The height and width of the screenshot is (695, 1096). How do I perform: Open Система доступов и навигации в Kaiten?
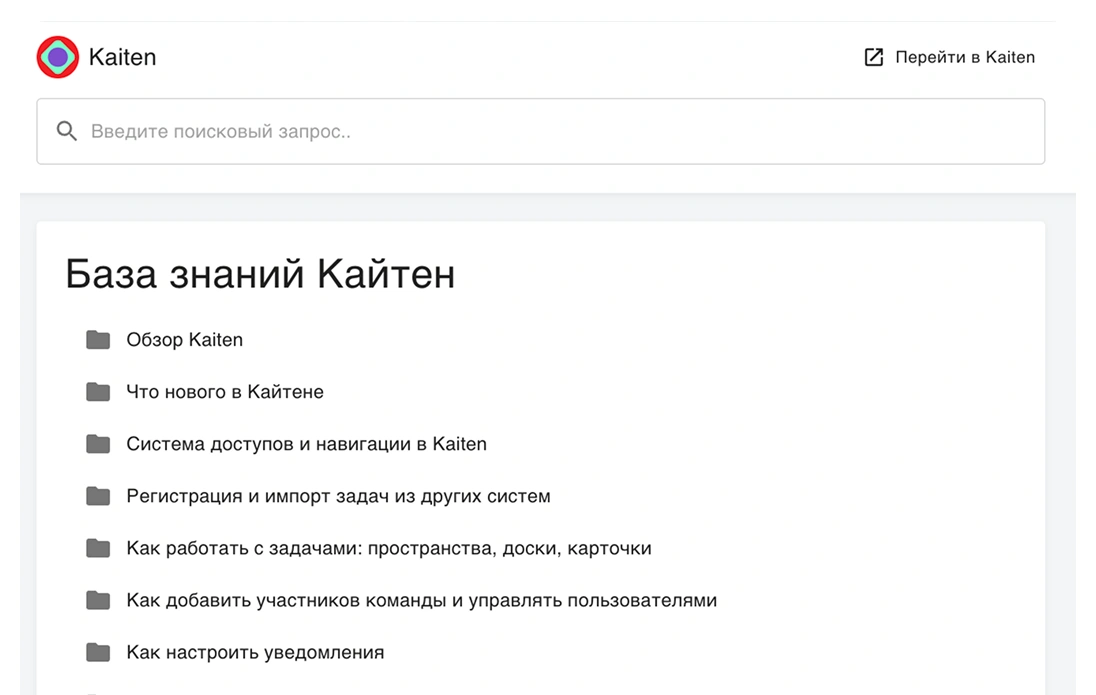(x=306, y=443)
